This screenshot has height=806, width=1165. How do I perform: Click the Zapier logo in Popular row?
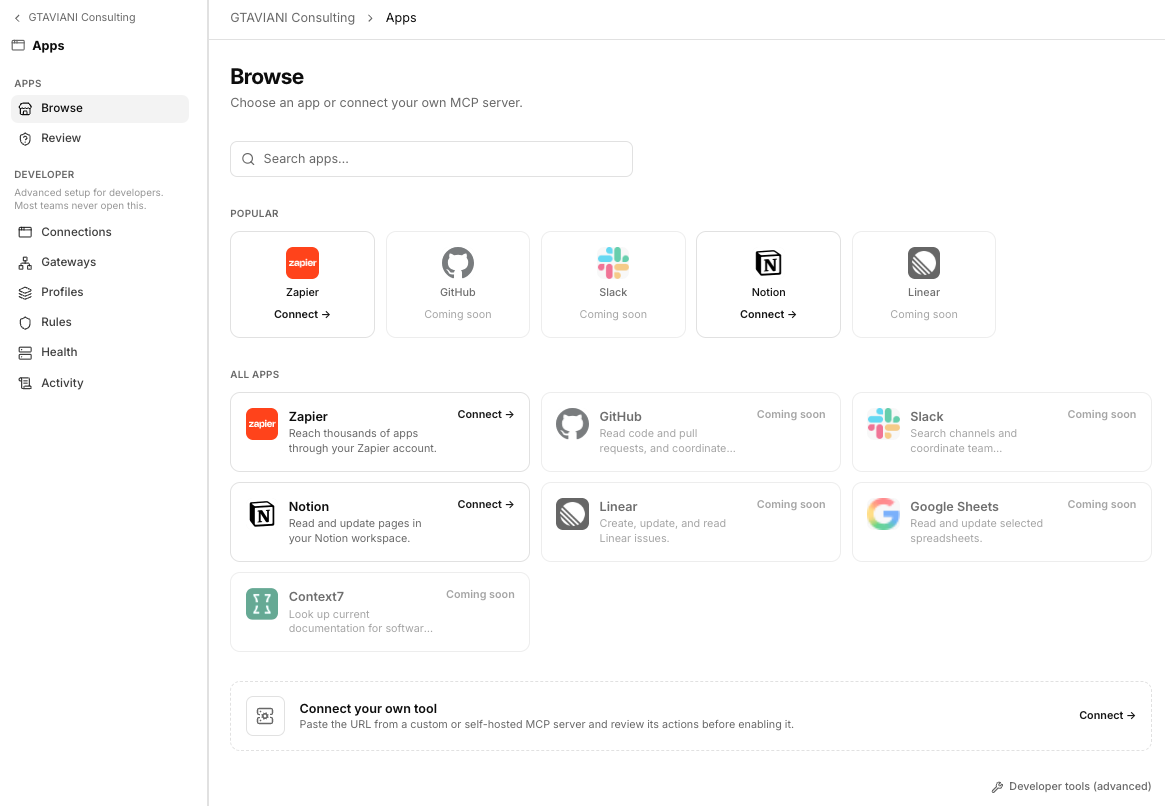(302, 263)
